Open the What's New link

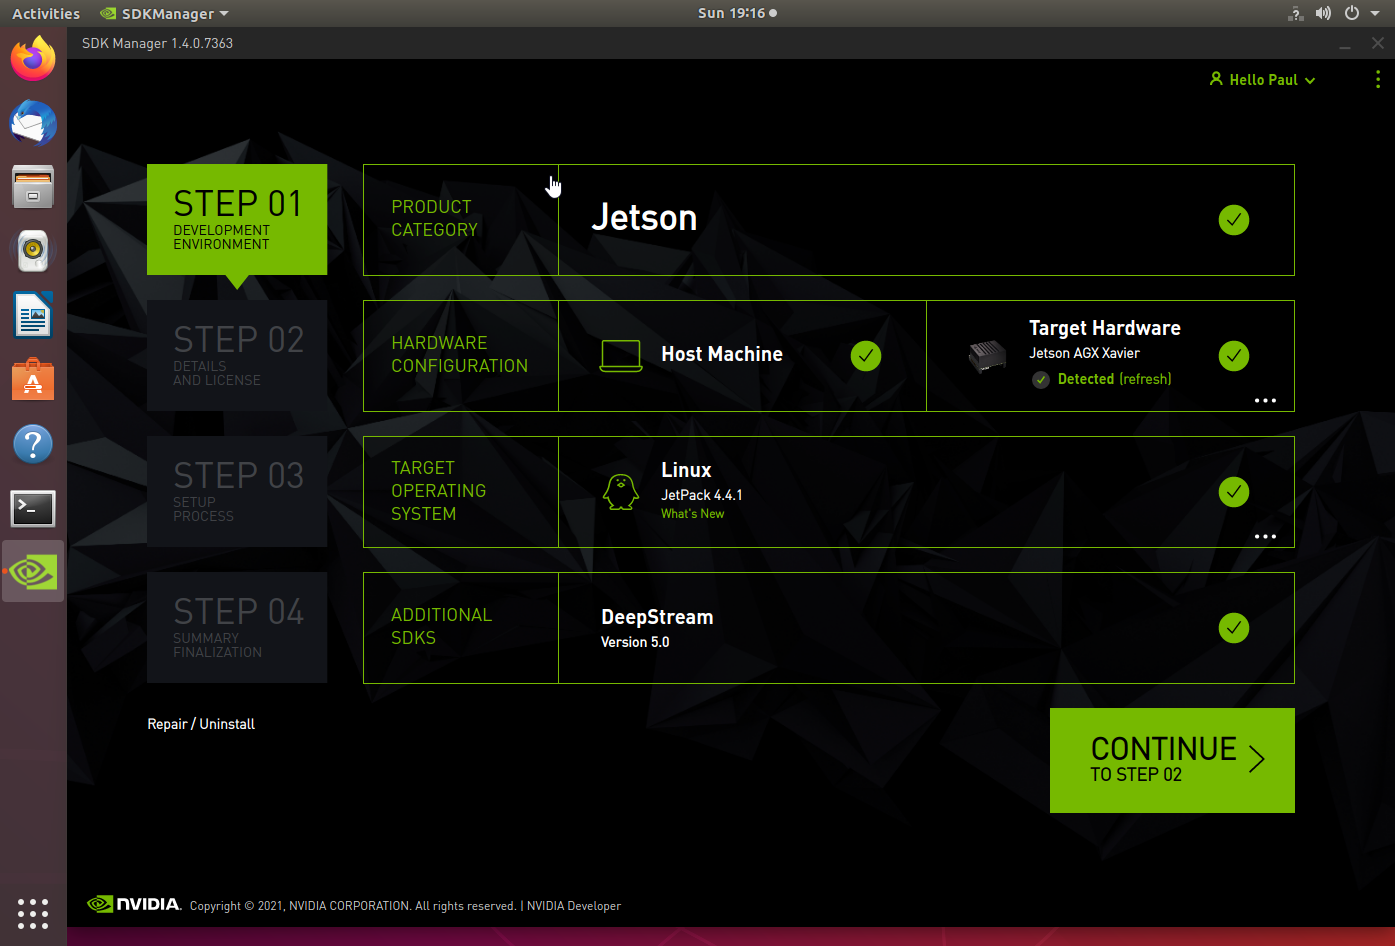coord(692,514)
